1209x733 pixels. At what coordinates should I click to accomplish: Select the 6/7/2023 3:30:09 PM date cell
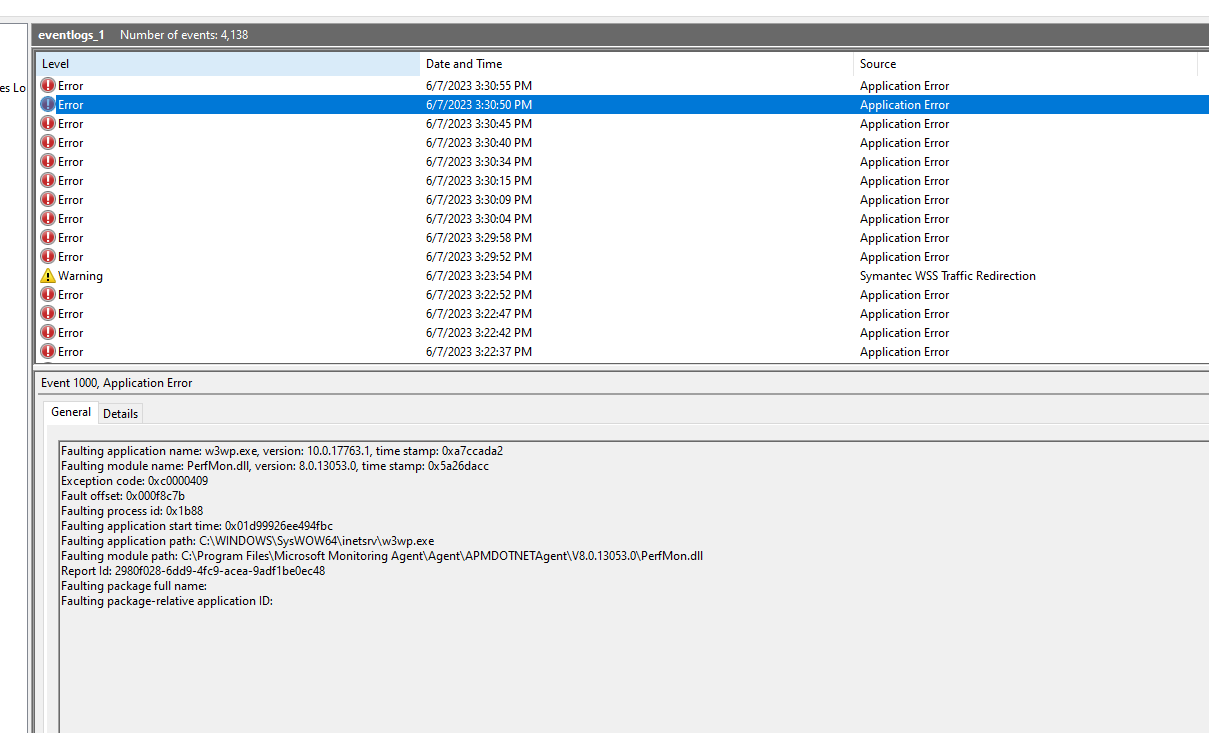[479, 200]
